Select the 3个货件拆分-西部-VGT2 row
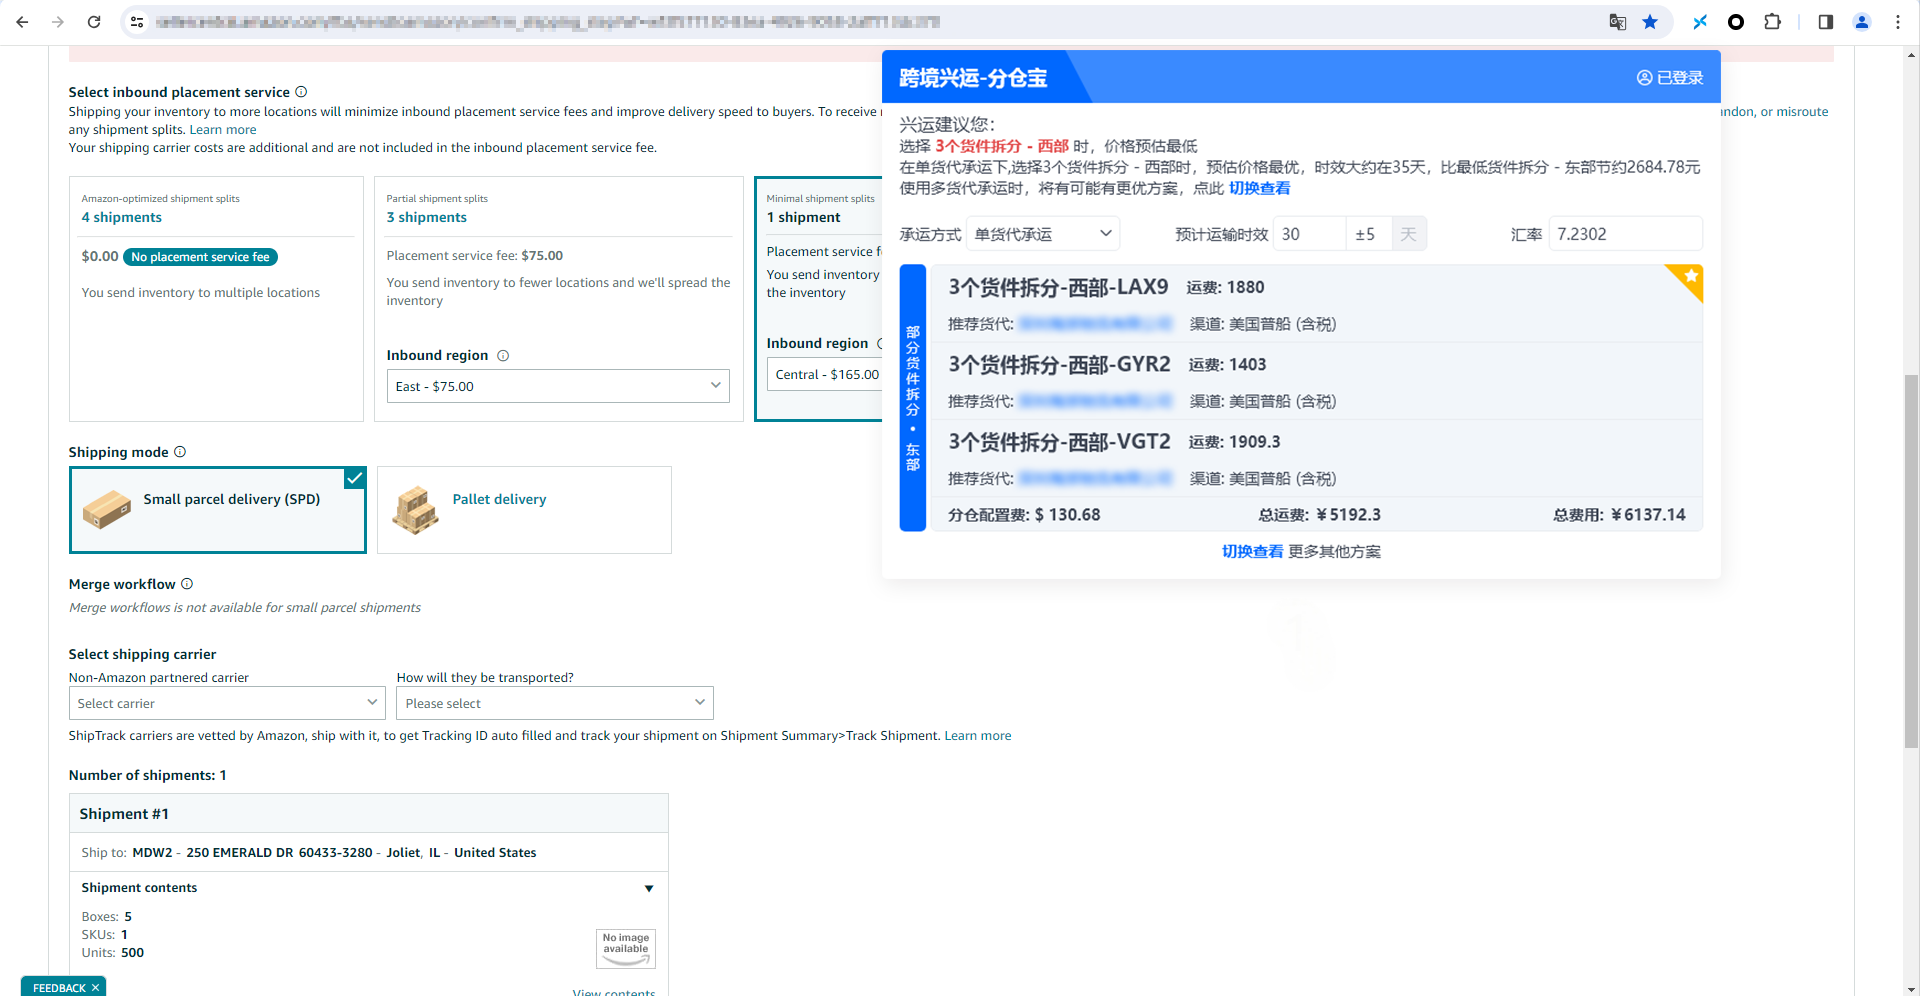This screenshot has height=996, width=1920. pyautogui.click(x=1316, y=458)
